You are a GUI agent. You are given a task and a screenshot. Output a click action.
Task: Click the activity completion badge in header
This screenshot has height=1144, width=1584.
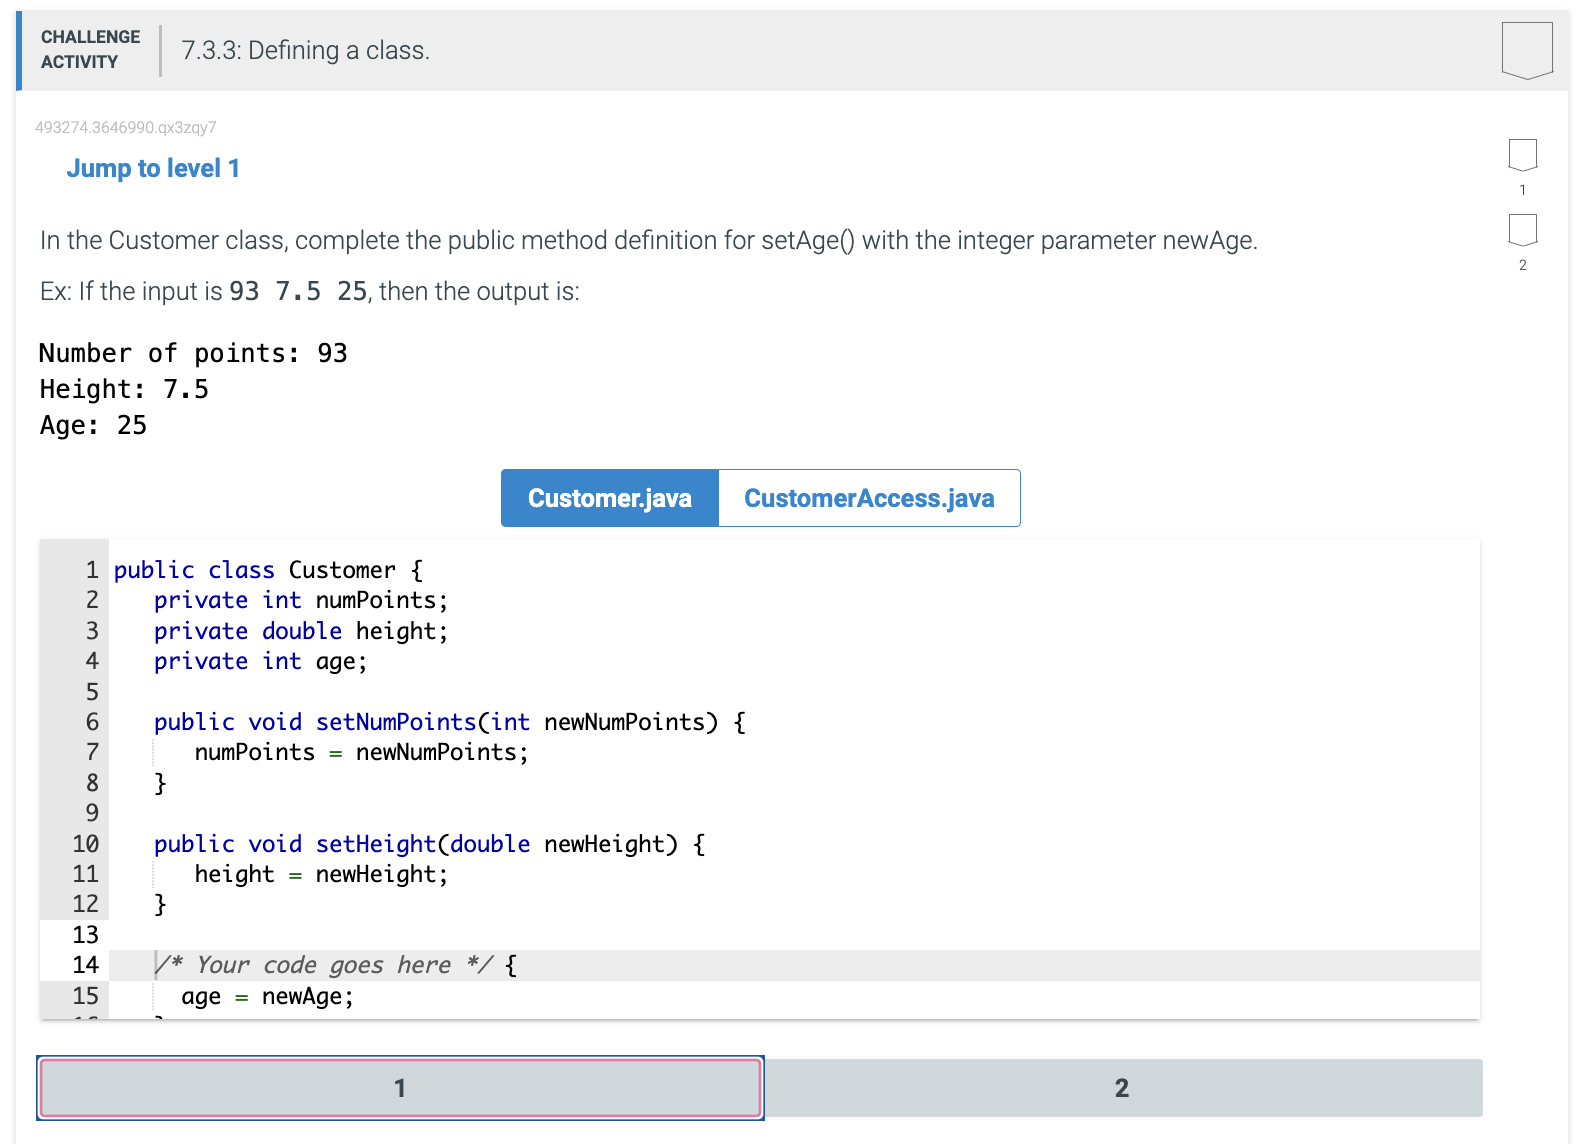(x=1527, y=50)
